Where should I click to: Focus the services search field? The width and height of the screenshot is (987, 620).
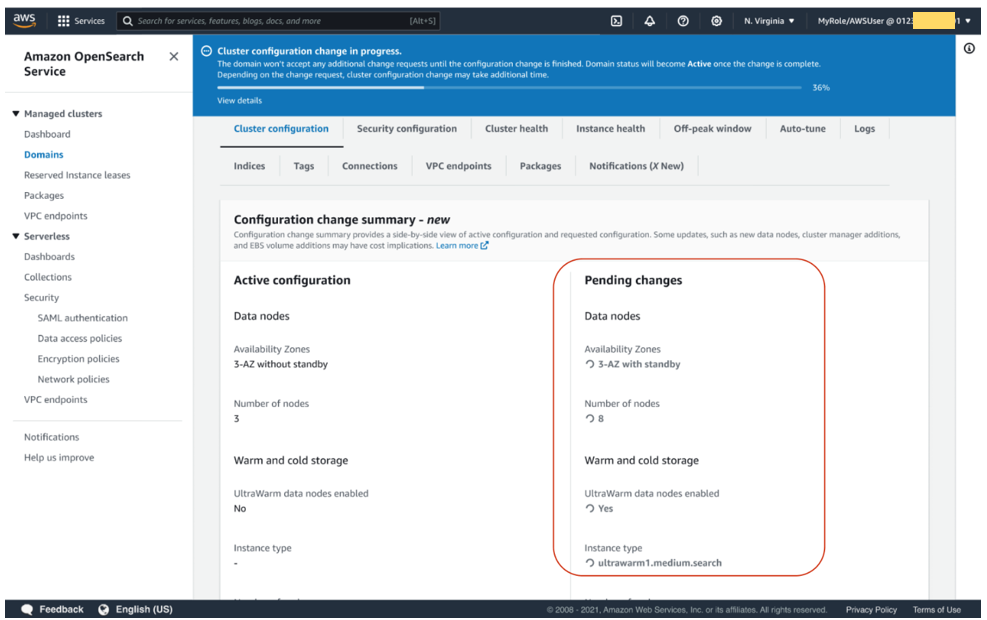click(x=278, y=21)
